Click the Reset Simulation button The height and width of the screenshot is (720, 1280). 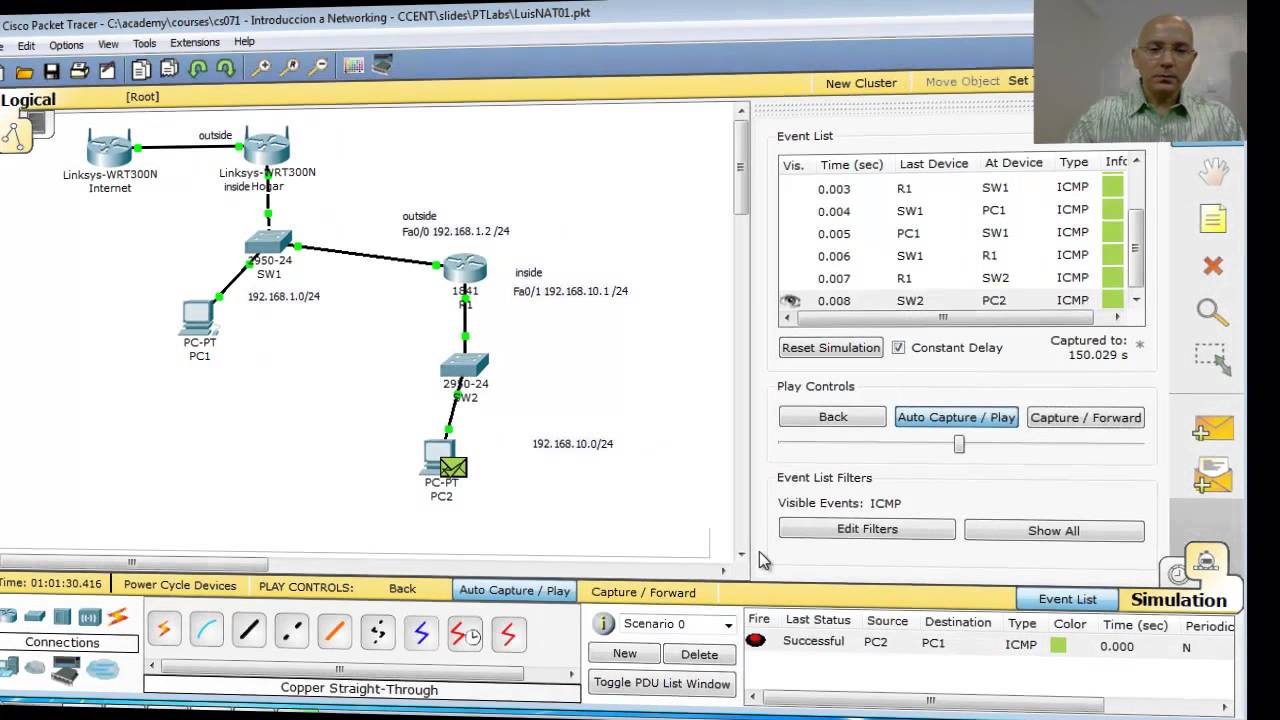[x=831, y=348]
